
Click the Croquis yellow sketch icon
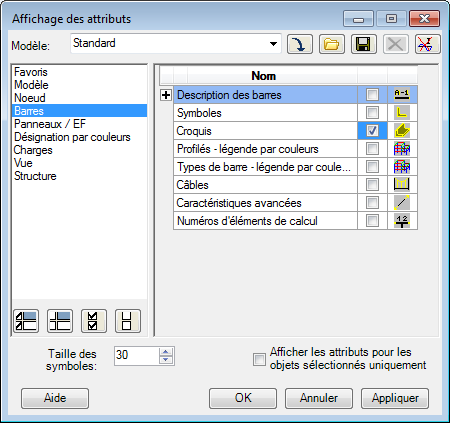[x=402, y=131]
